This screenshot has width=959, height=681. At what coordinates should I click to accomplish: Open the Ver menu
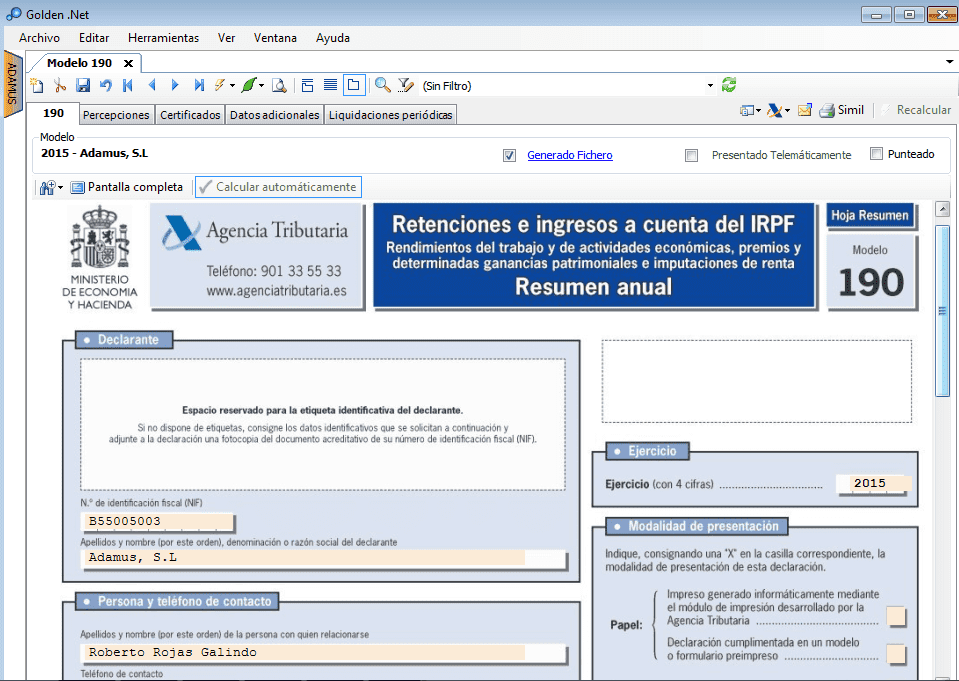pos(226,38)
